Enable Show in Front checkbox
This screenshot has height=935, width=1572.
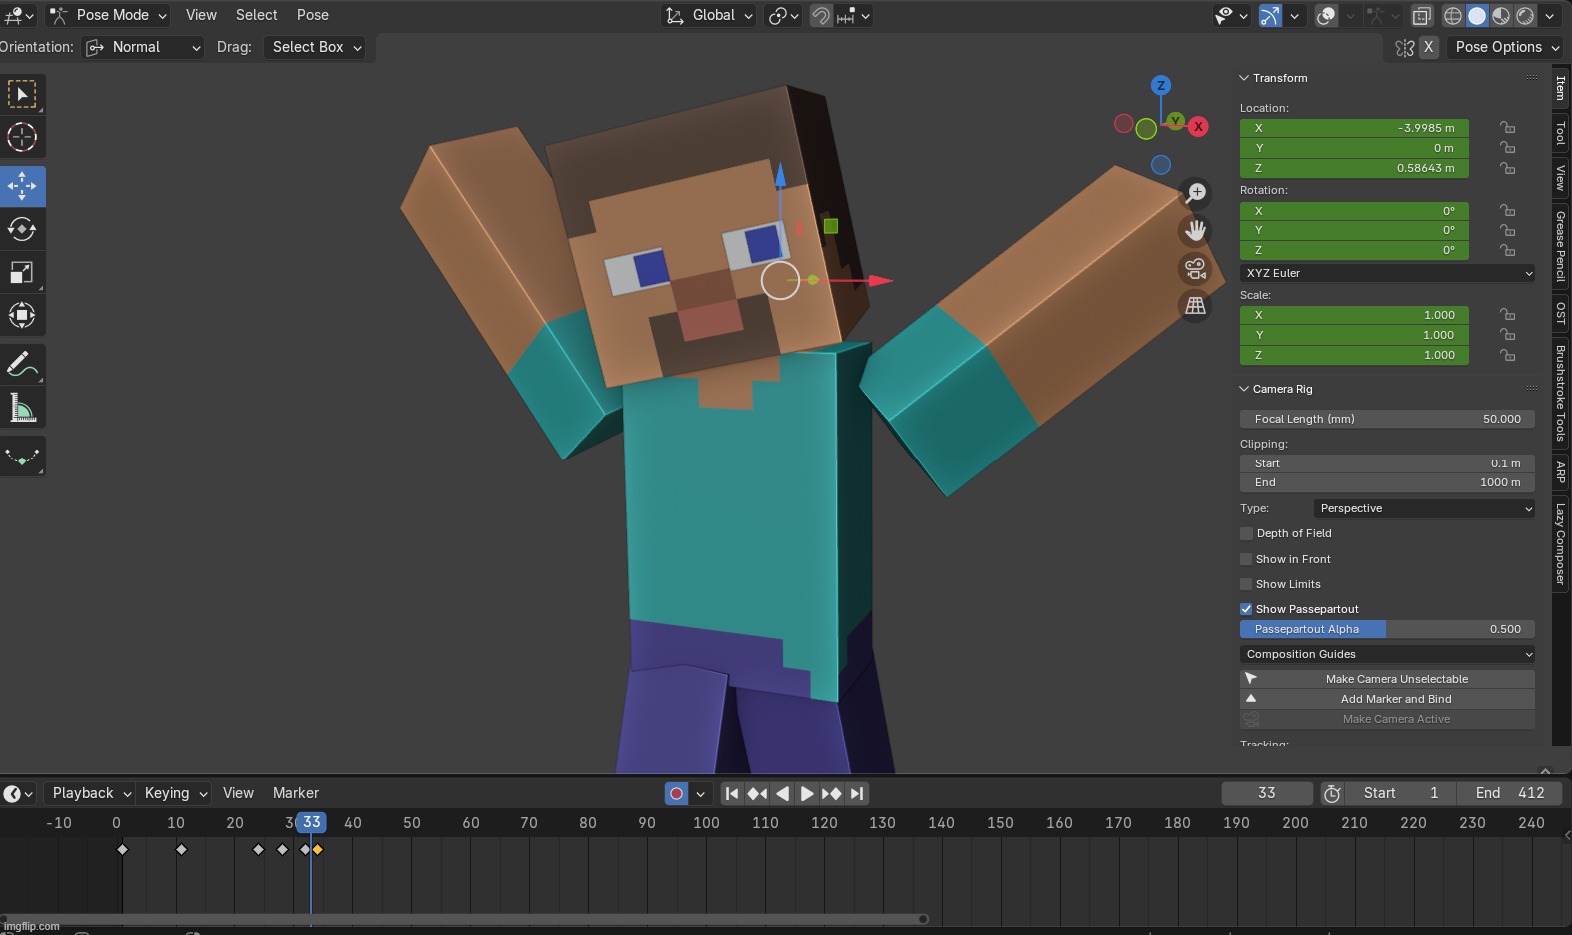click(x=1246, y=559)
